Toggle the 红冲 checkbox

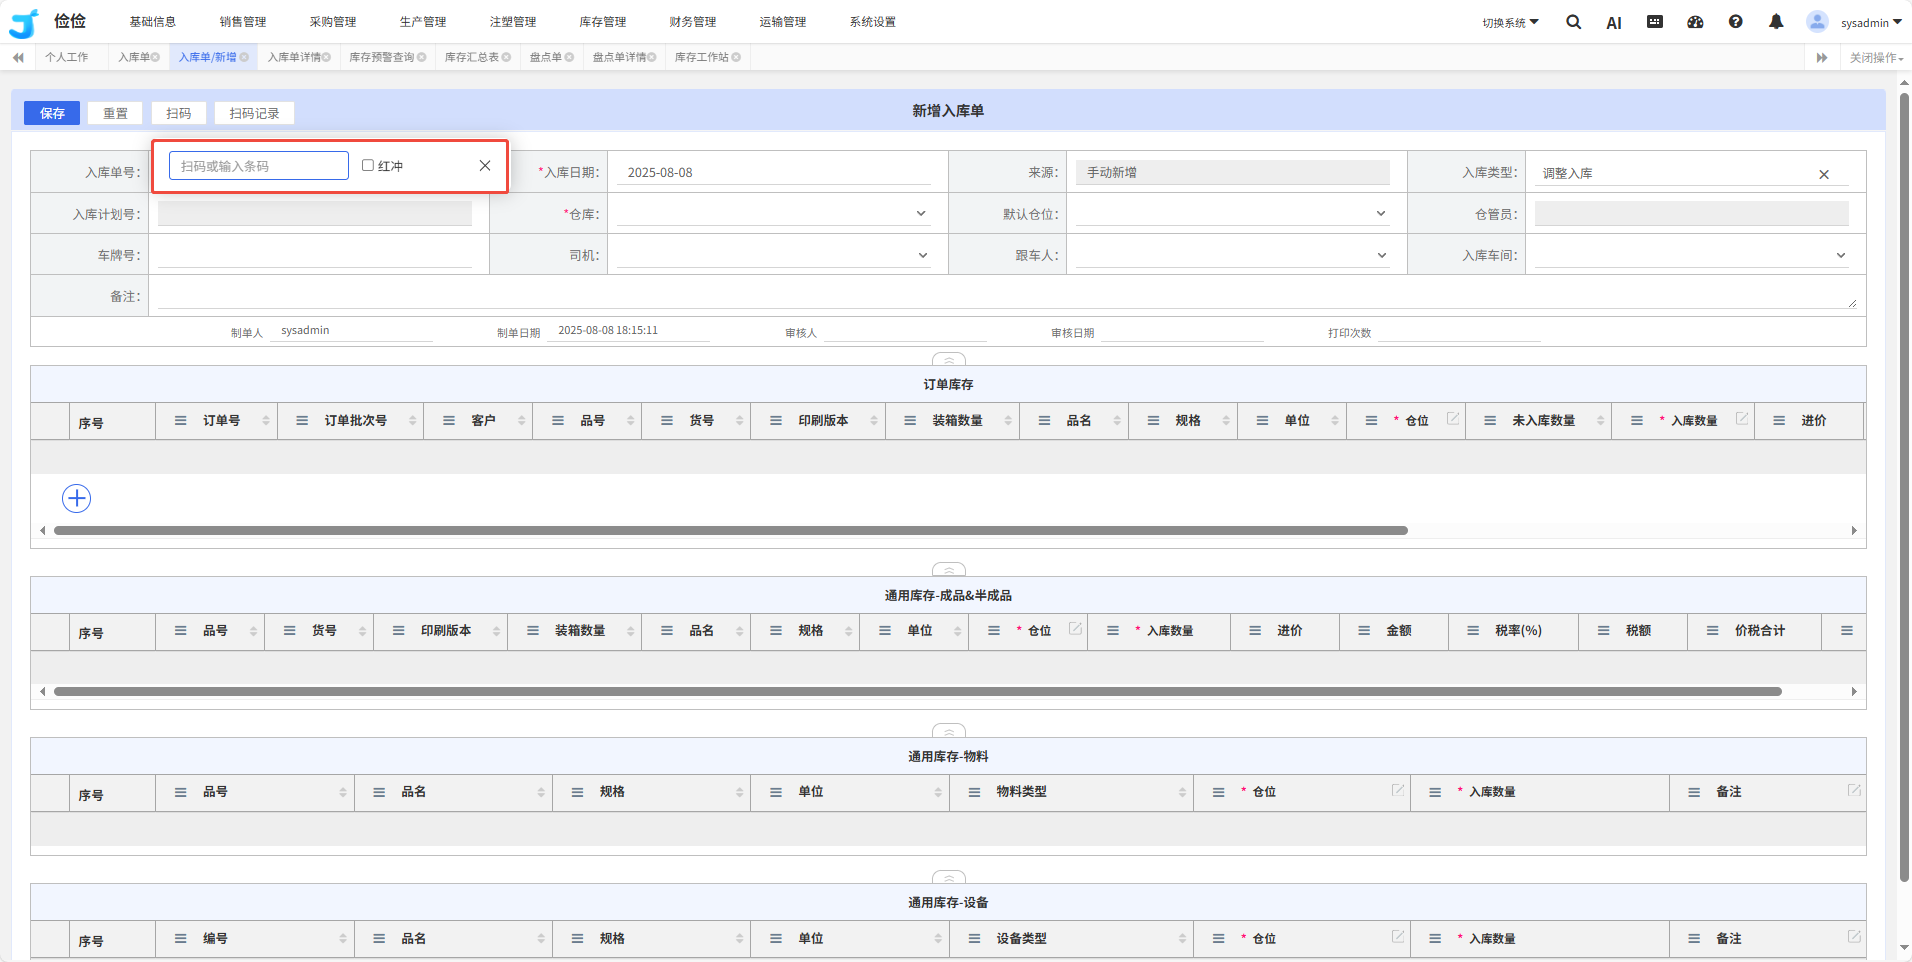click(x=368, y=166)
